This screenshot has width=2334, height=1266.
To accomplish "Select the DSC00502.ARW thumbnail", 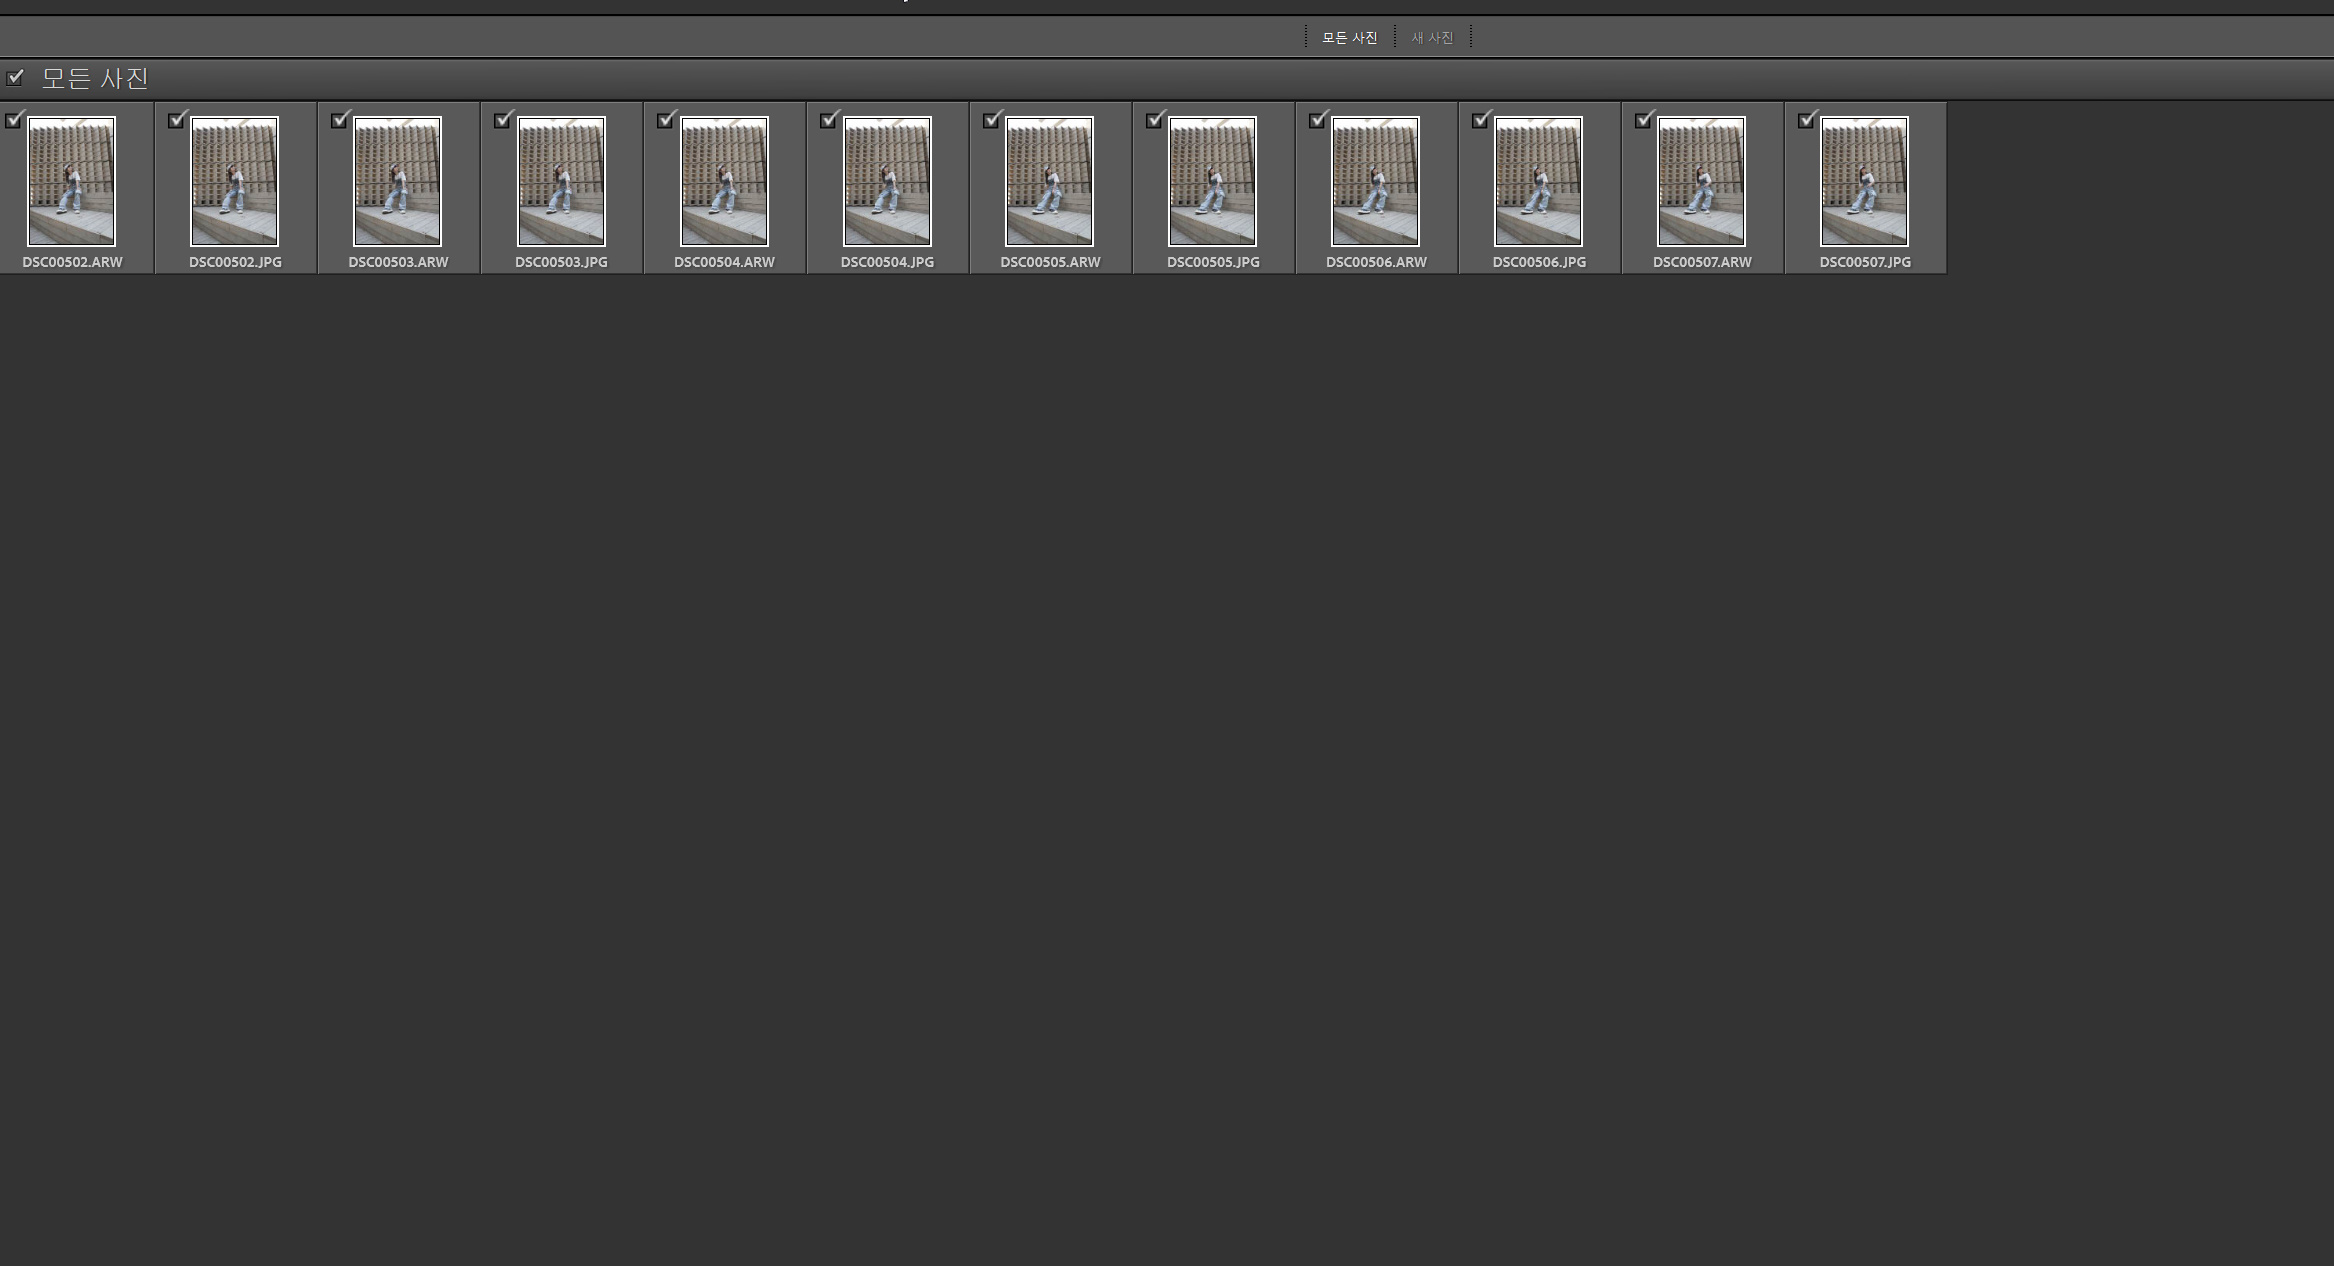I will click(x=71, y=181).
